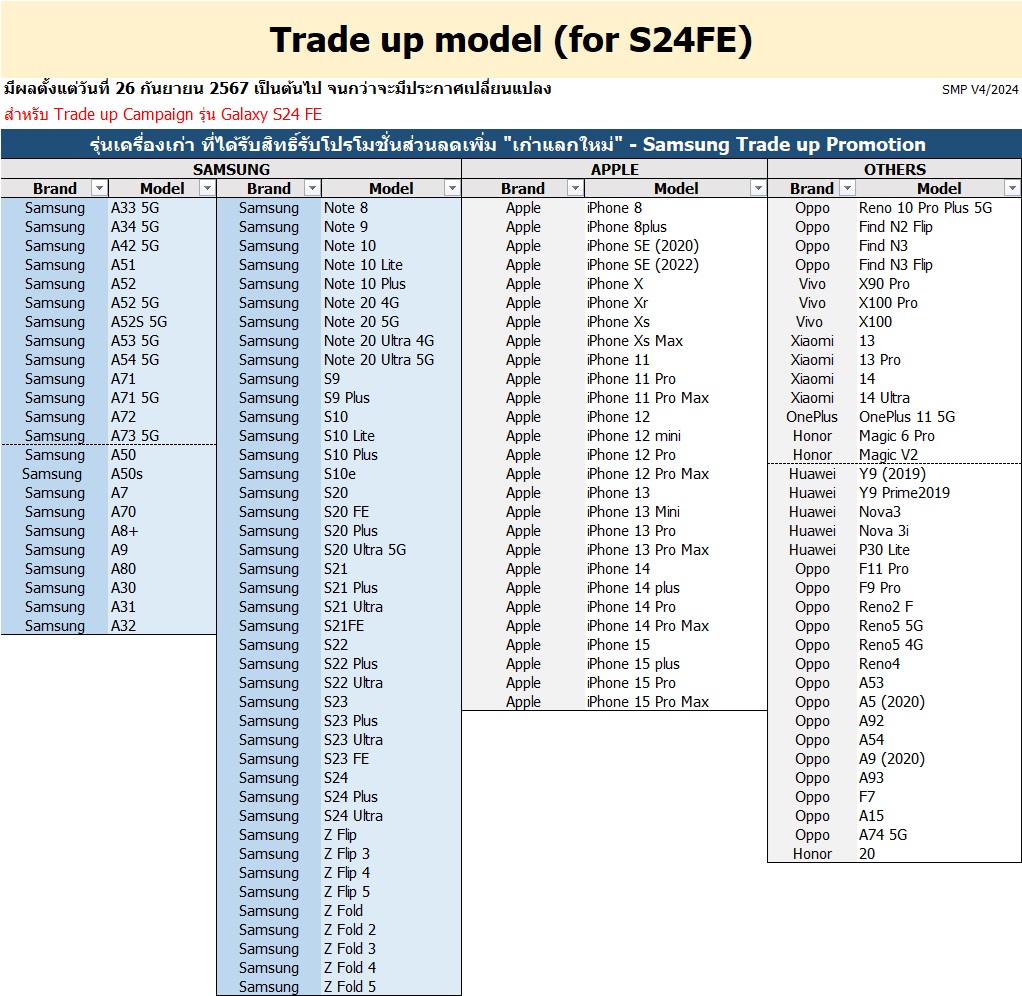Open the Others Brand column filter
Viewport: 1022px width, 996px height.
click(x=847, y=188)
